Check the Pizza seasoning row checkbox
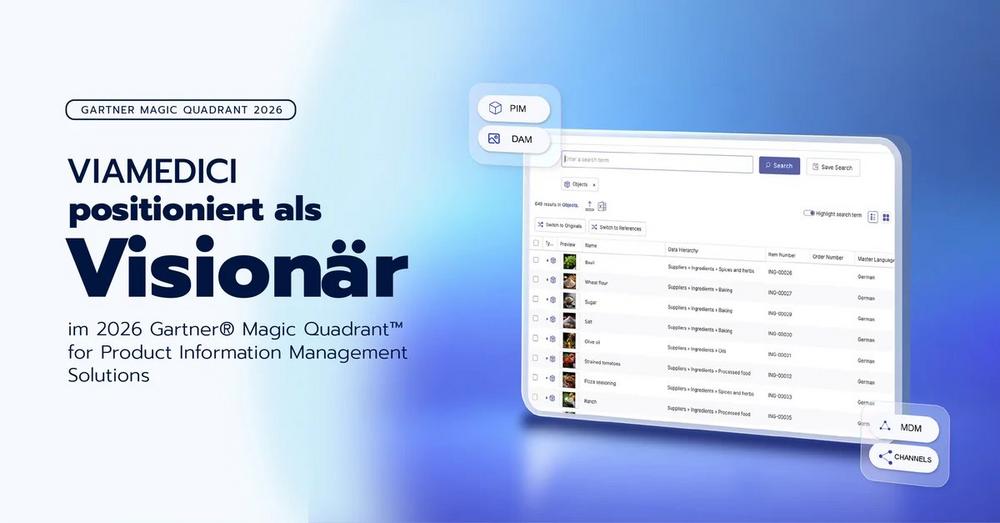Image resolution: width=1000 pixels, height=523 pixels. pyautogui.click(x=536, y=378)
